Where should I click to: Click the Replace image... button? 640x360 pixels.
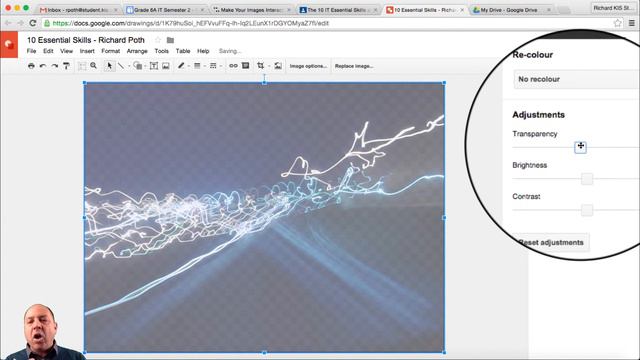coord(354,66)
